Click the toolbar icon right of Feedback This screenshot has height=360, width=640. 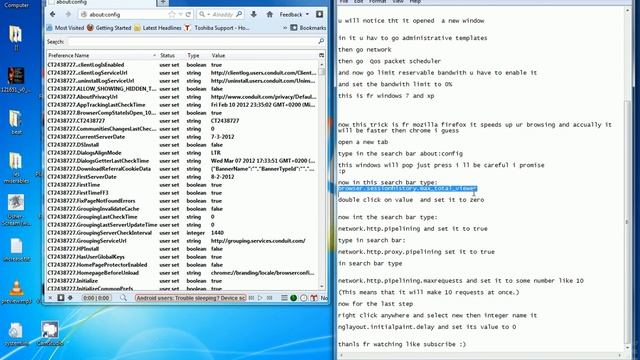tap(320, 14)
